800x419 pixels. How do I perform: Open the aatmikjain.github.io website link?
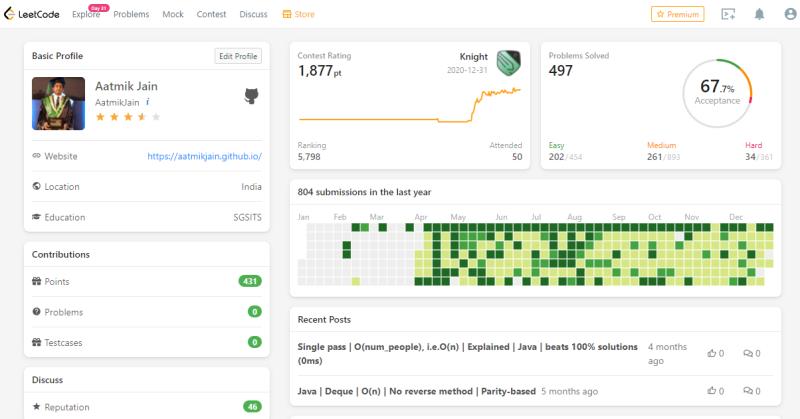point(204,156)
